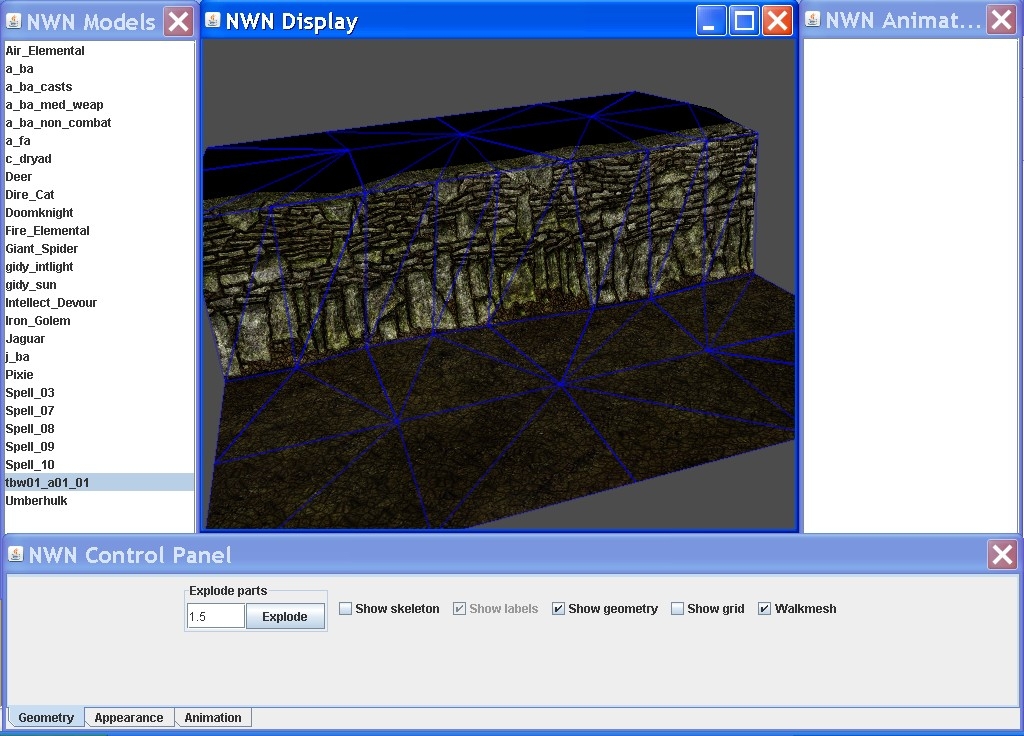1024x736 pixels.
Task: Click the Java icon in NWN Models title bar
Action: pyautogui.click(x=14, y=21)
